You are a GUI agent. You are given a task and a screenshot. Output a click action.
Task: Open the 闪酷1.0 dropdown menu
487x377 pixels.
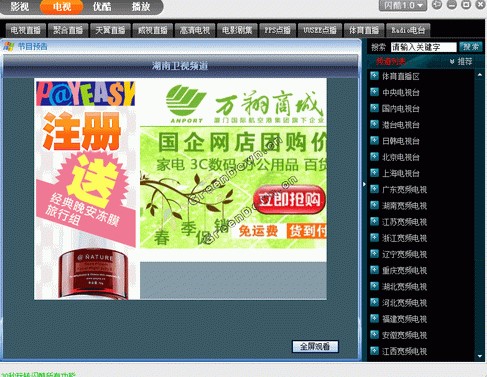point(403,5)
